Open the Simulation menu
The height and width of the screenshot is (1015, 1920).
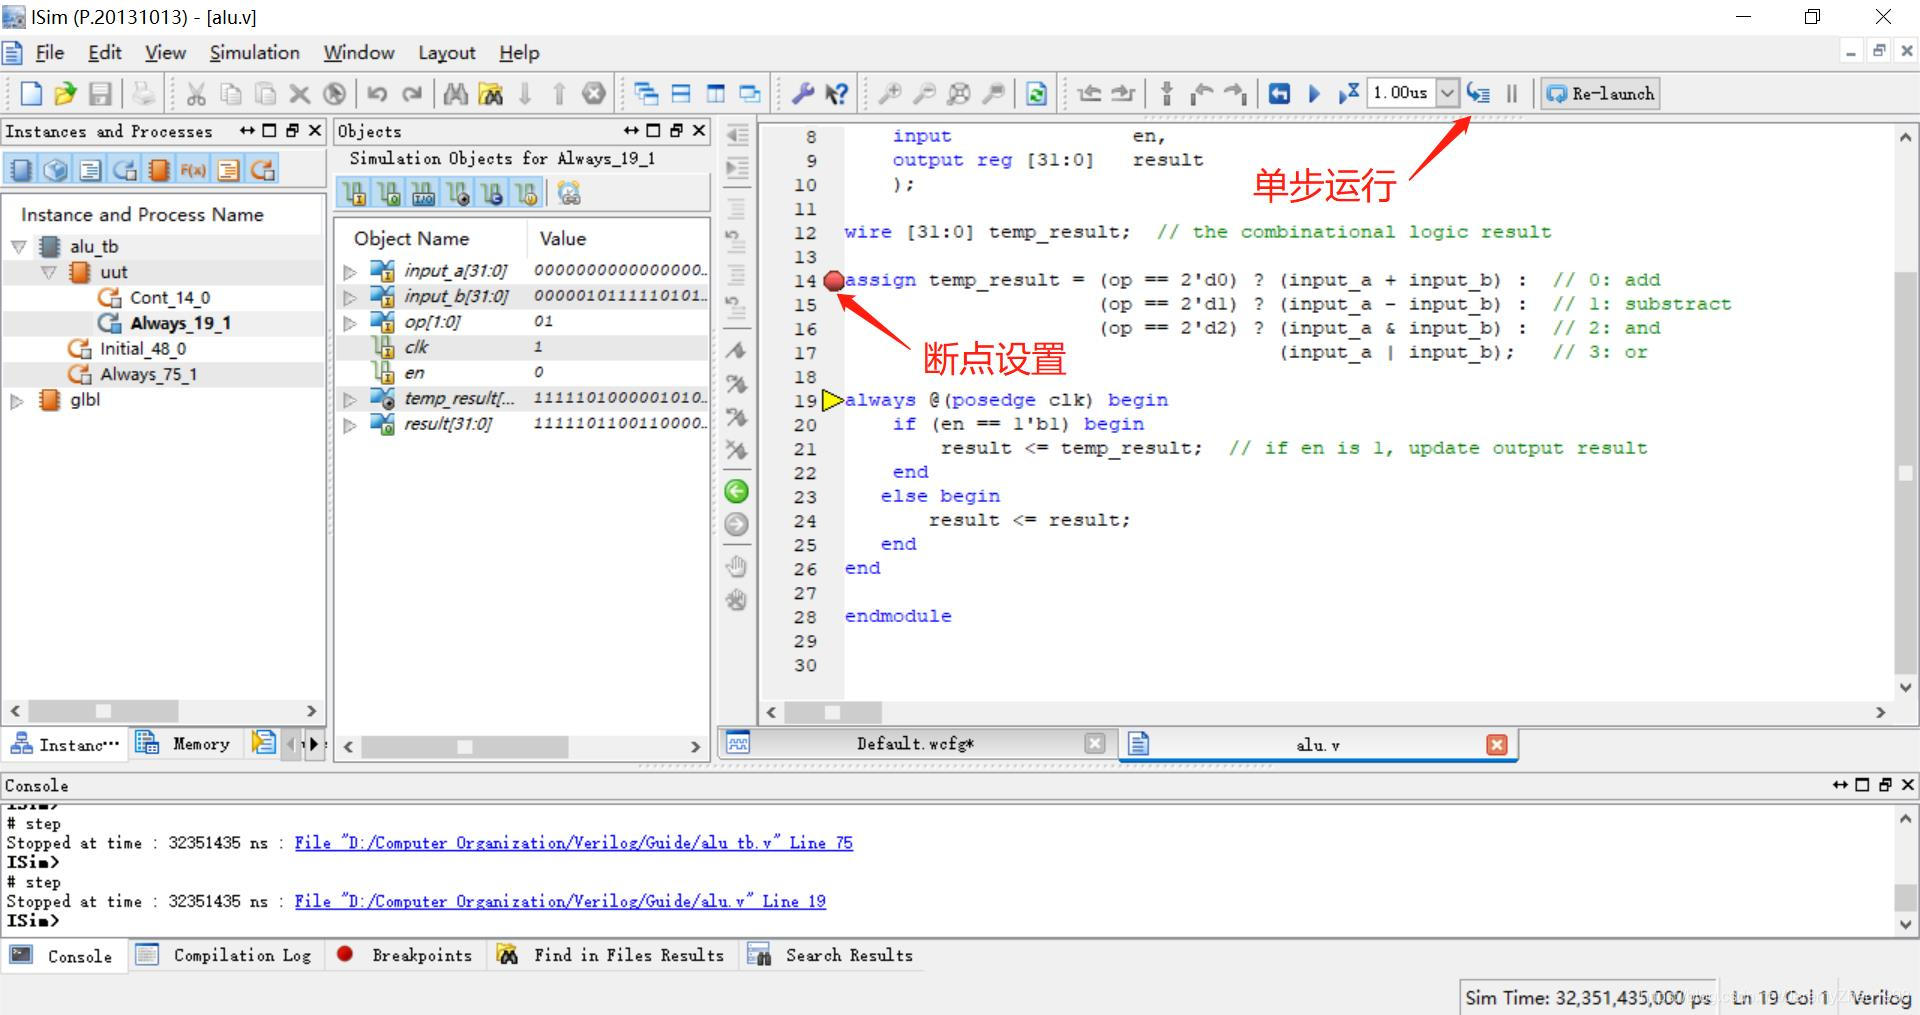tap(254, 53)
